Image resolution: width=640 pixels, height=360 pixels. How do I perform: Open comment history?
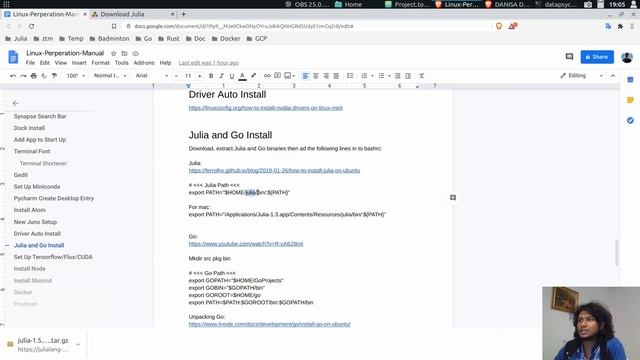click(569, 57)
